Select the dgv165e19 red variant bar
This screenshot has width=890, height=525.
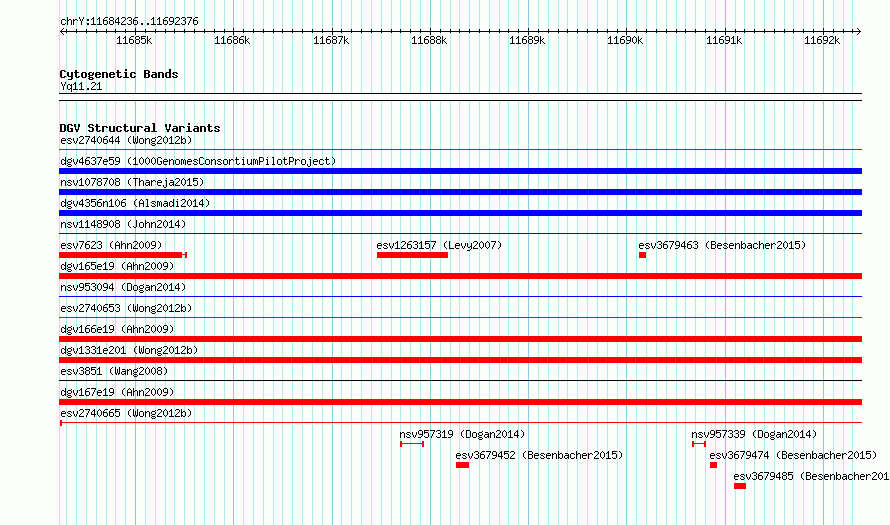click(460, 276)
